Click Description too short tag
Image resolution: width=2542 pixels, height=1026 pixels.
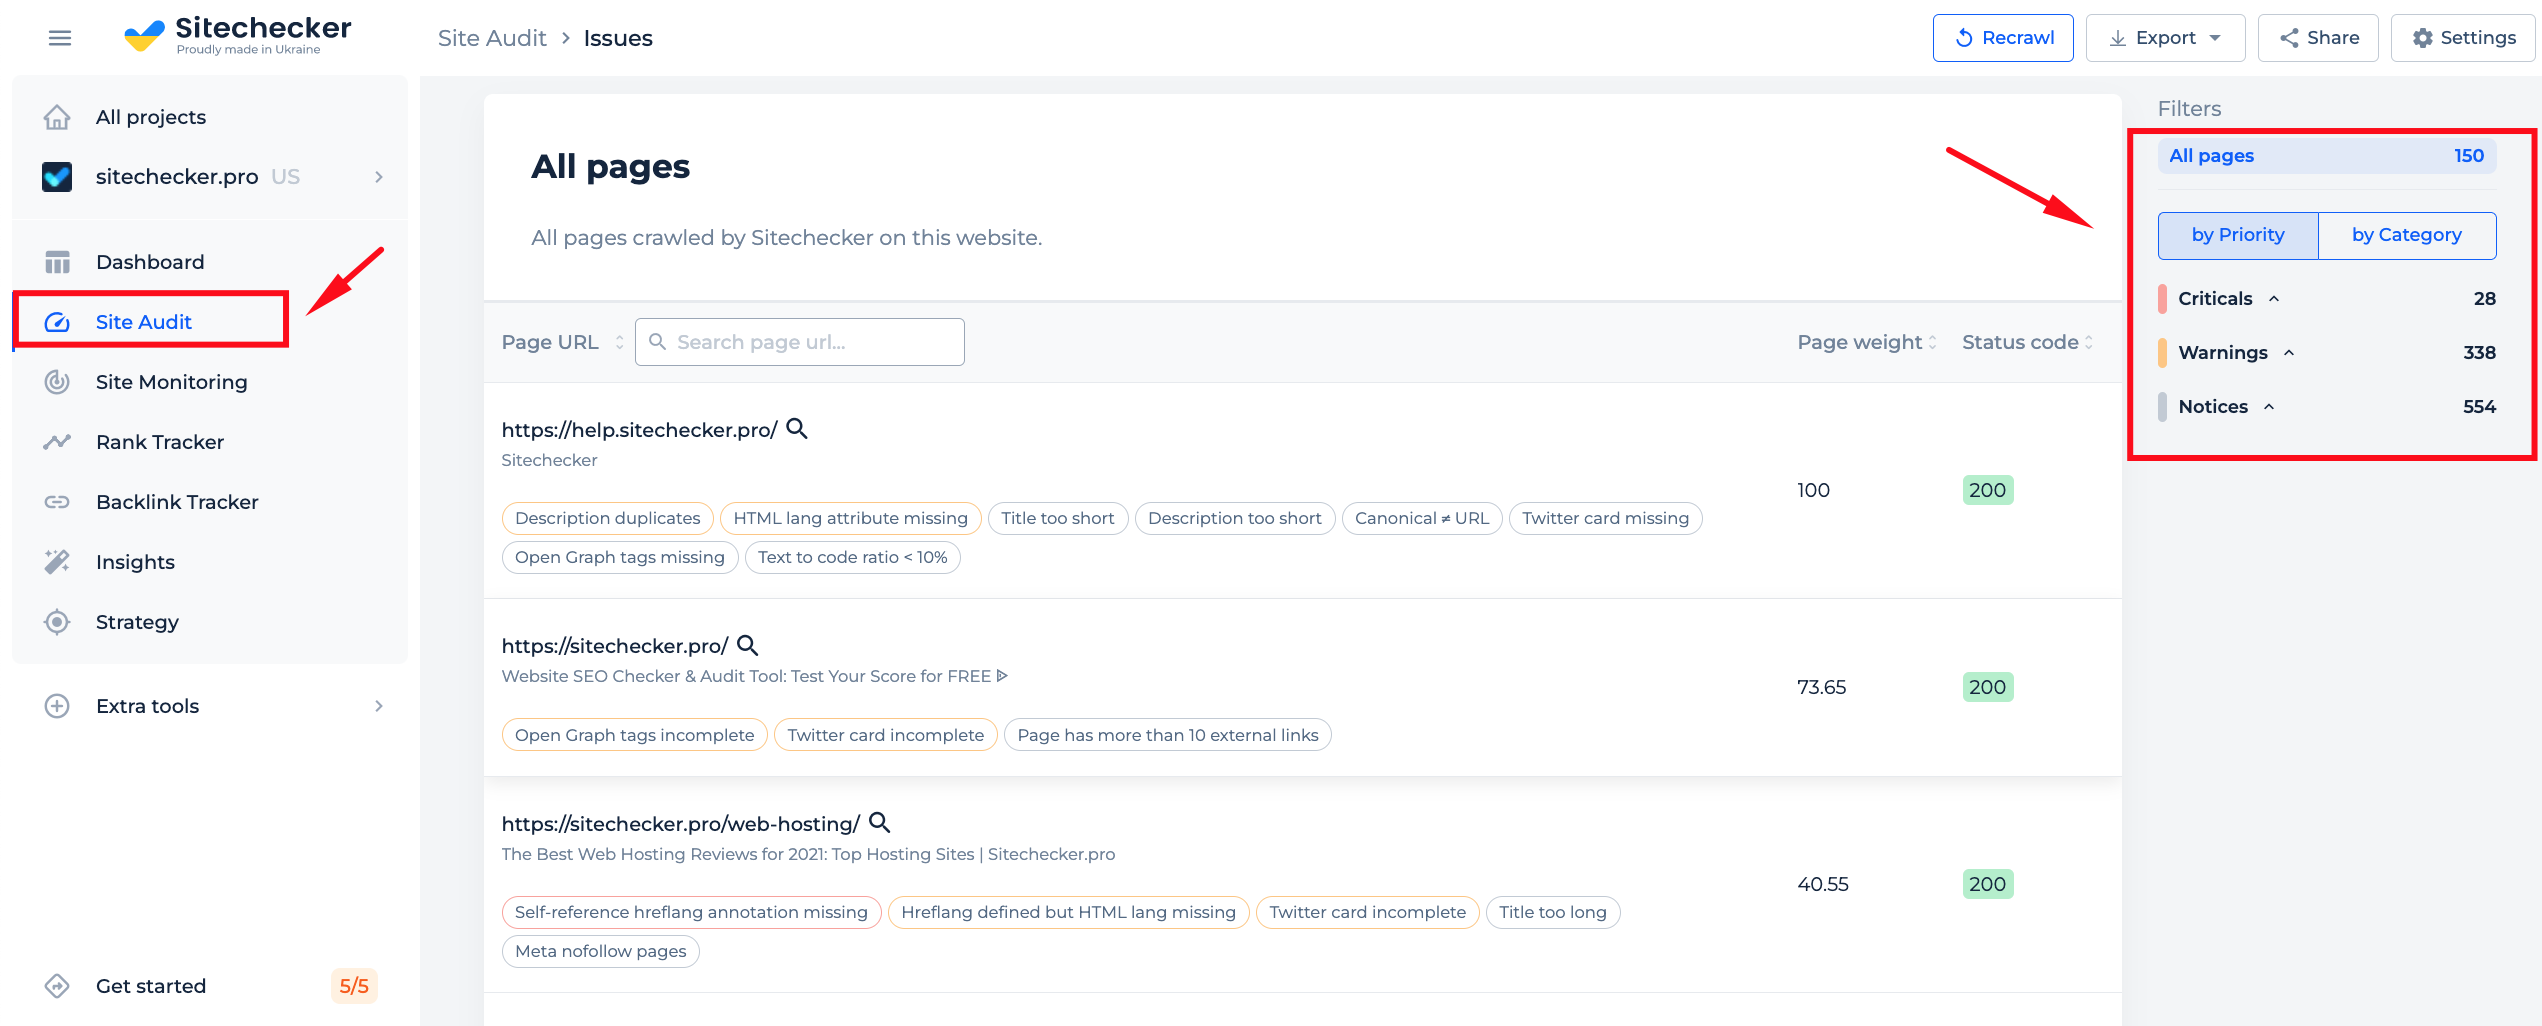point(1234,518)
